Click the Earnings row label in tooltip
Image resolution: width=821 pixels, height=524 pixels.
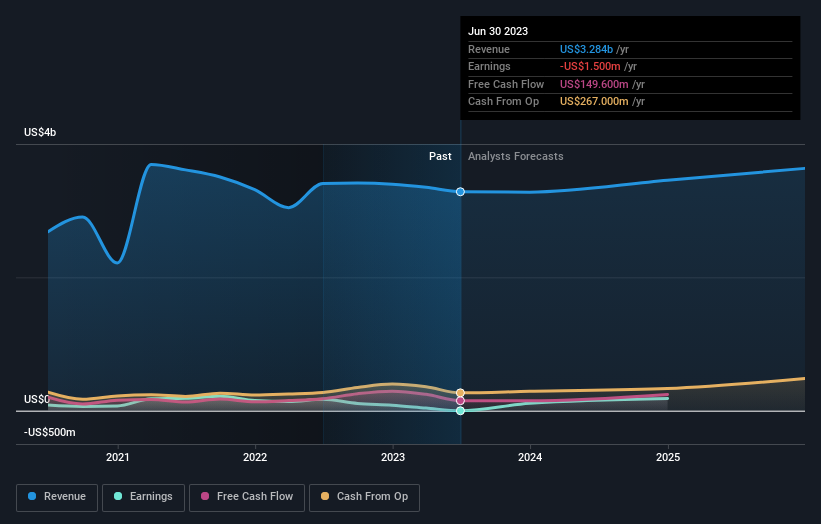click(489, 66)
